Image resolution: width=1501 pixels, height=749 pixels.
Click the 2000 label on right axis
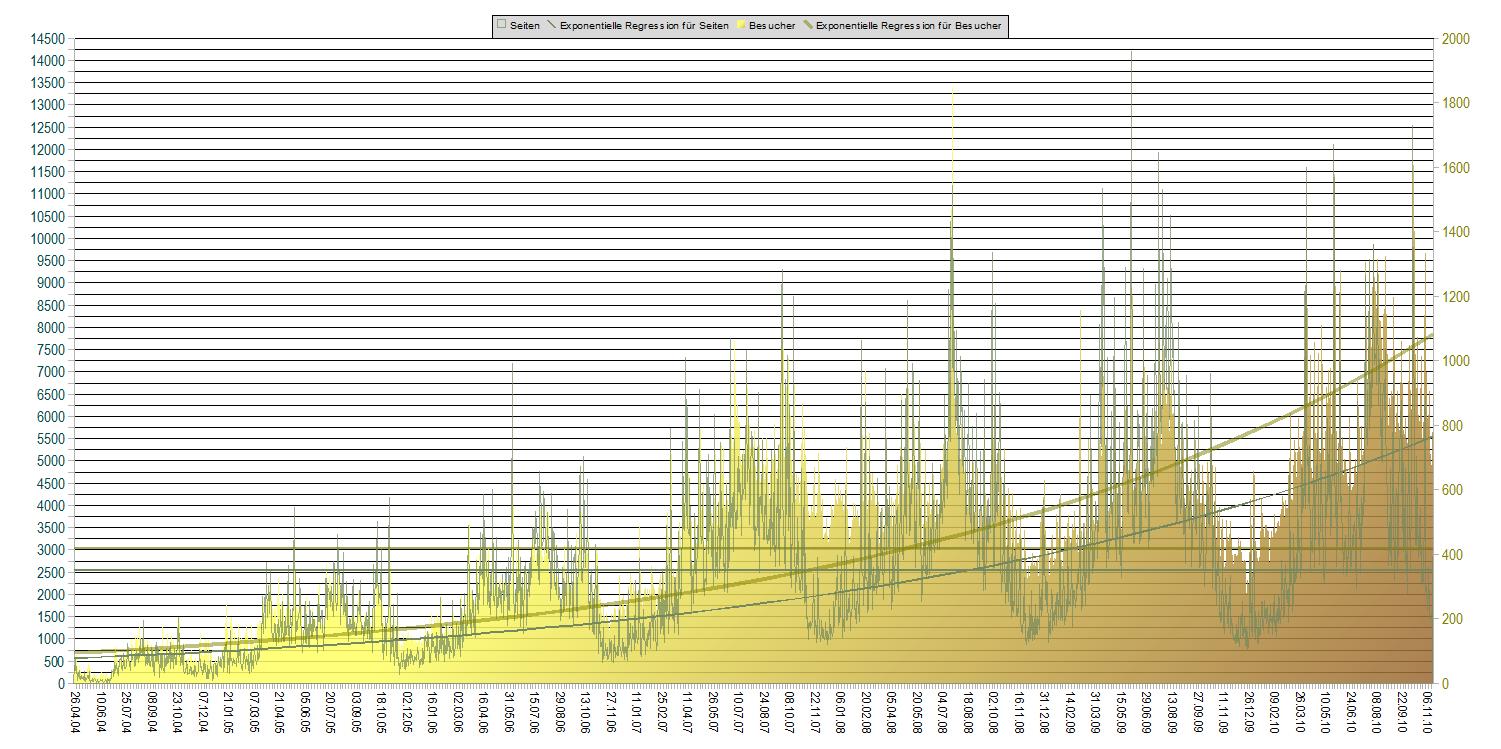1456,39
